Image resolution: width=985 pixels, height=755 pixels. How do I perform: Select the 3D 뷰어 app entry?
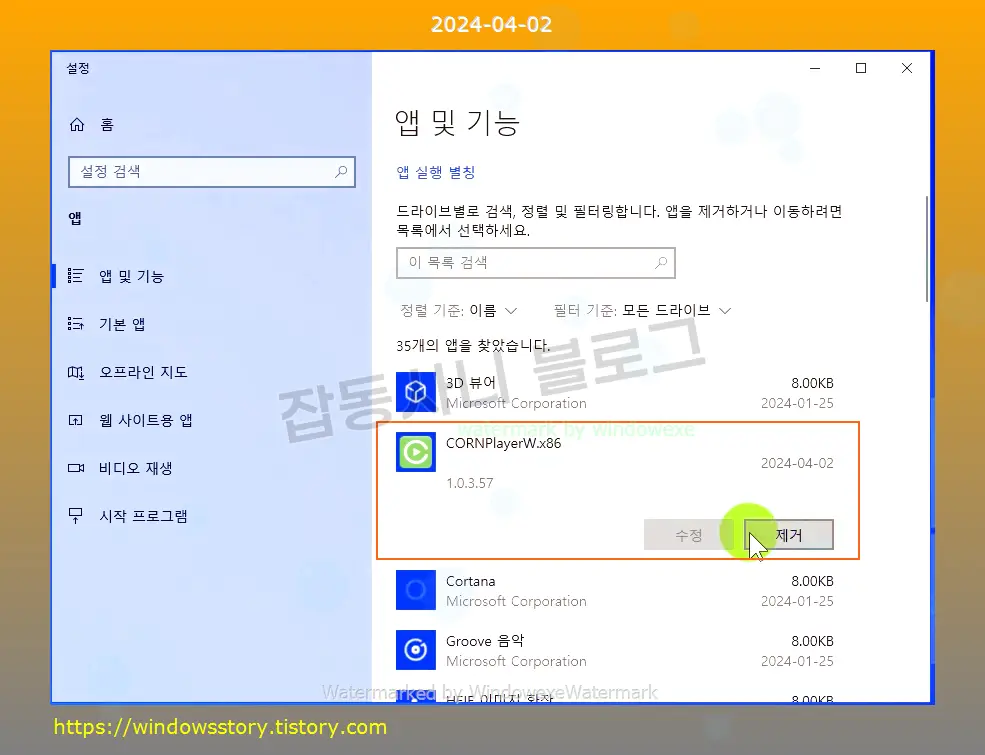coord(615,393)
